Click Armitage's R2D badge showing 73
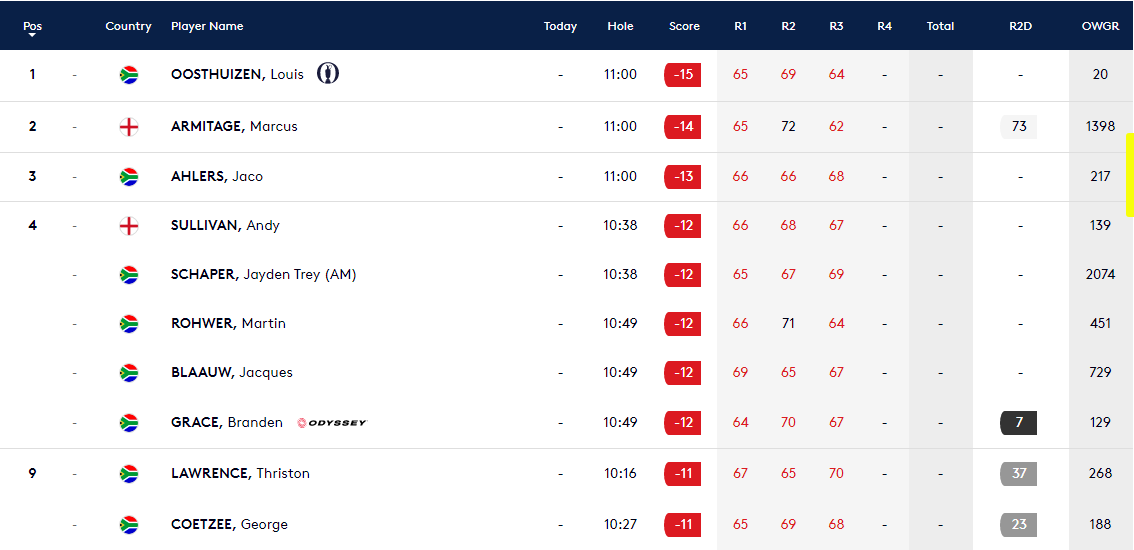The width and height of the screenshot is (1134, 550). point(1019,126)
